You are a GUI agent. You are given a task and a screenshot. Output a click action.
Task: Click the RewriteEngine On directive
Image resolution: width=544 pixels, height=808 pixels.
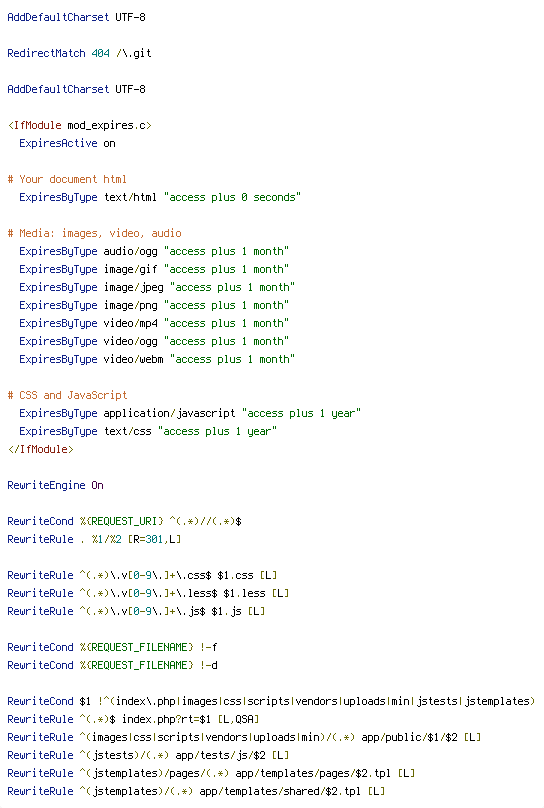(x=56, y=485)
